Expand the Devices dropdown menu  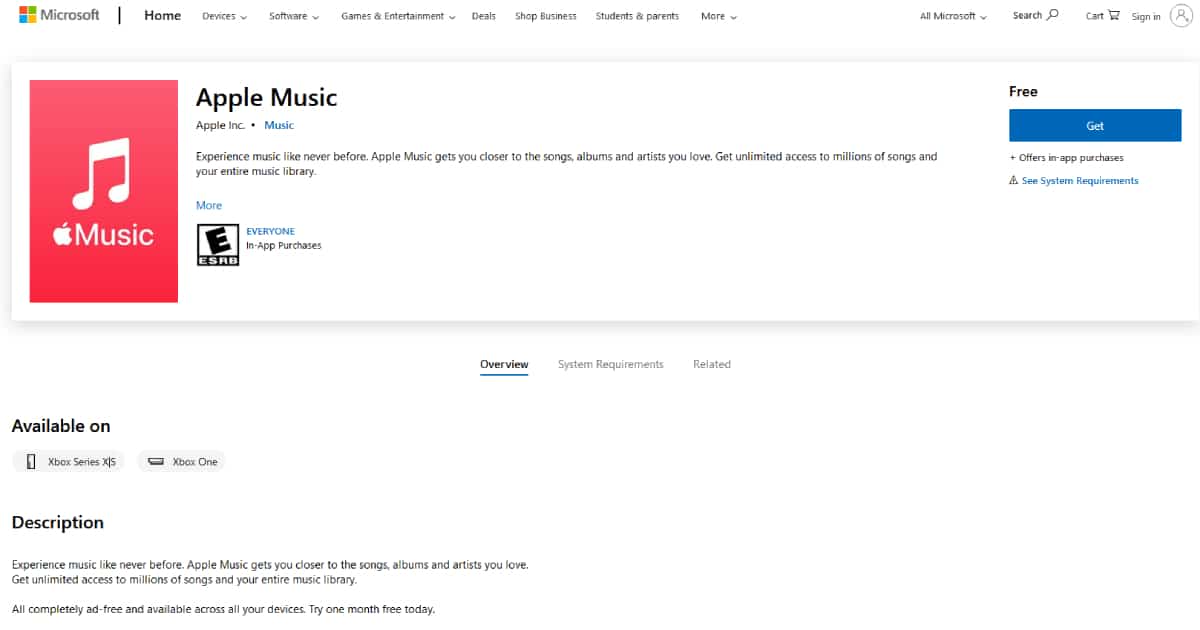pyautogui.click(x=225, y=16)
